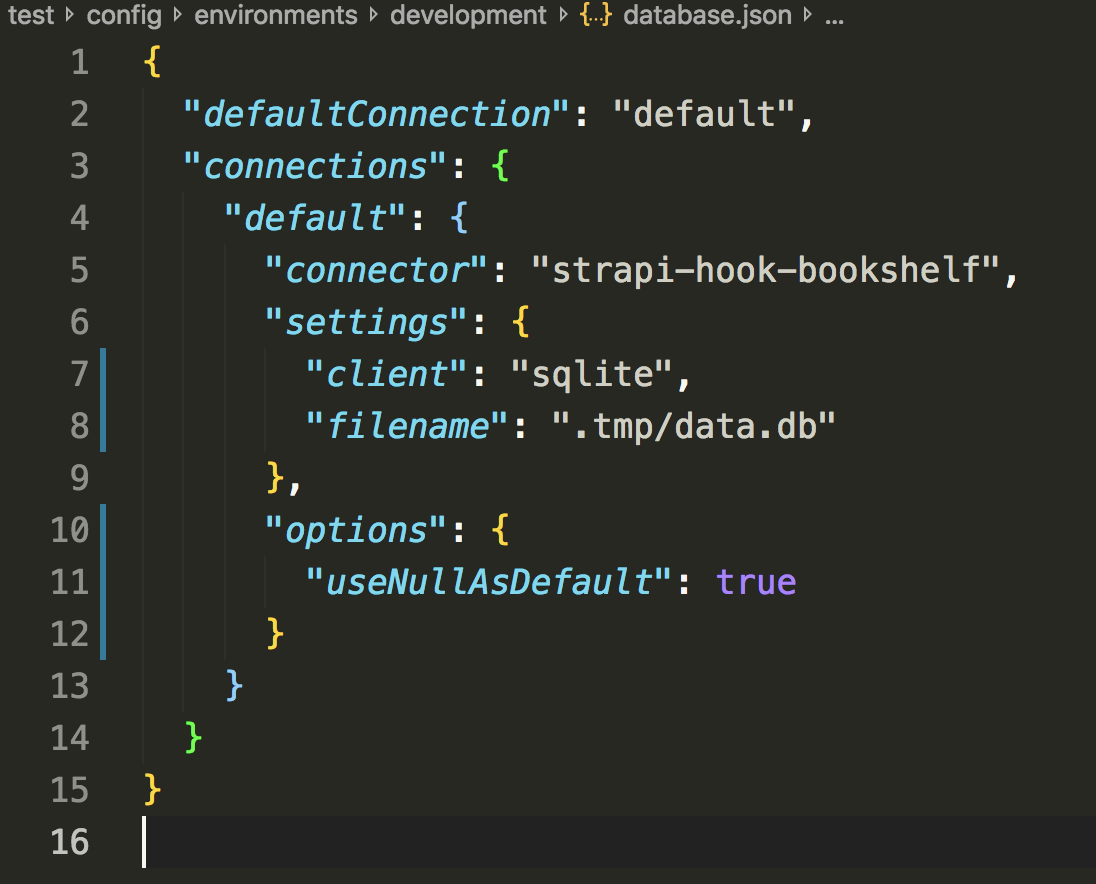Click the "default" key on line 4
This screenshot has height=884, width=1096.
coord(315,218)
